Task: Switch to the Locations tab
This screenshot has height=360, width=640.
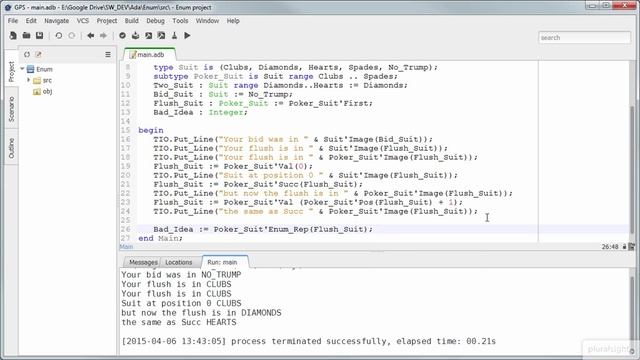Action: [x=179, y=262]
